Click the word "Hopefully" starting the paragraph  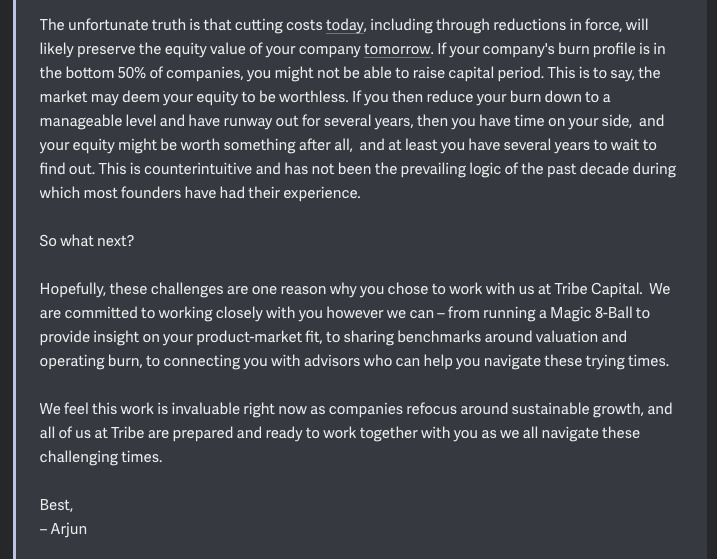[x=72, y=289]
